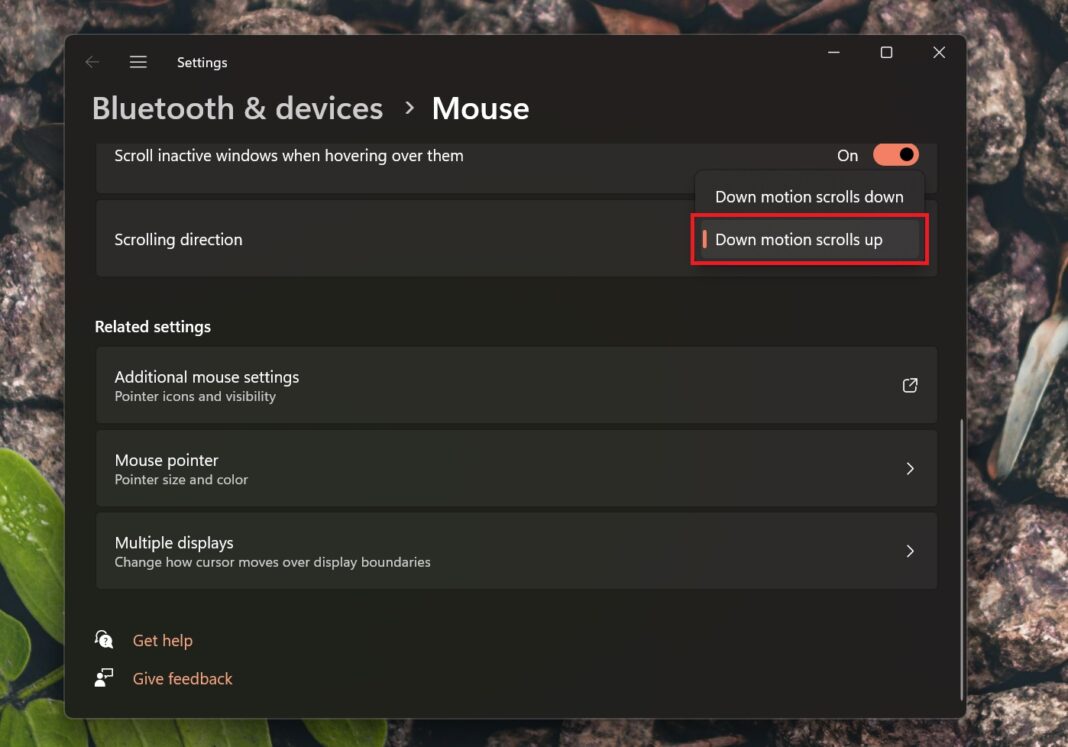Select 'Down motion scrolls down' option

809,197
